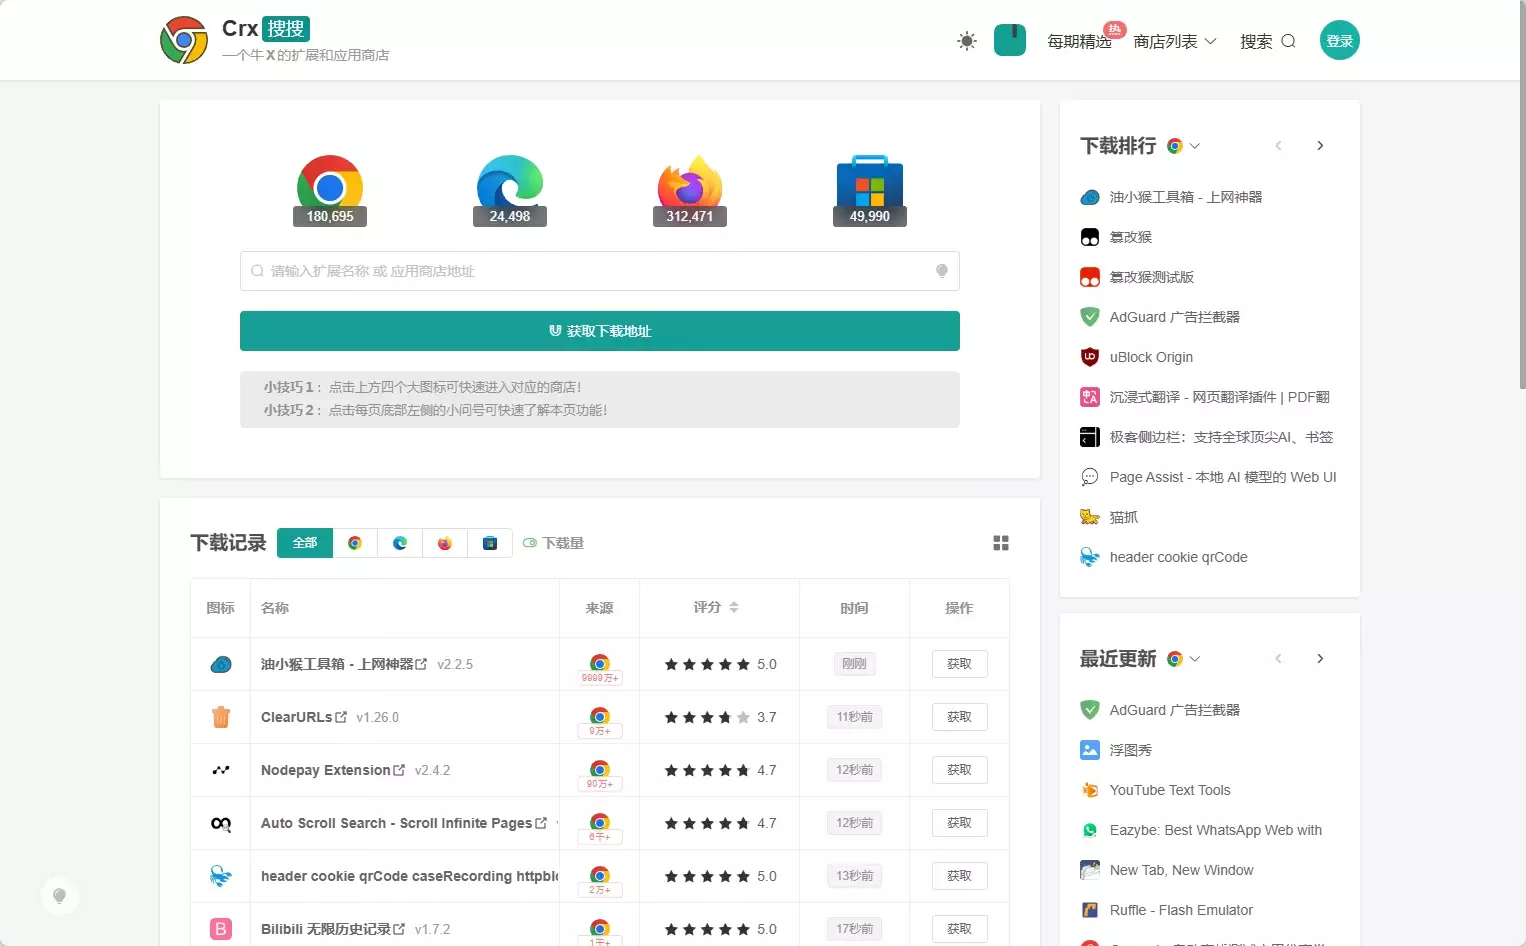
Task: Click uBlock Origin shield icon
Action: (1090, 357)
